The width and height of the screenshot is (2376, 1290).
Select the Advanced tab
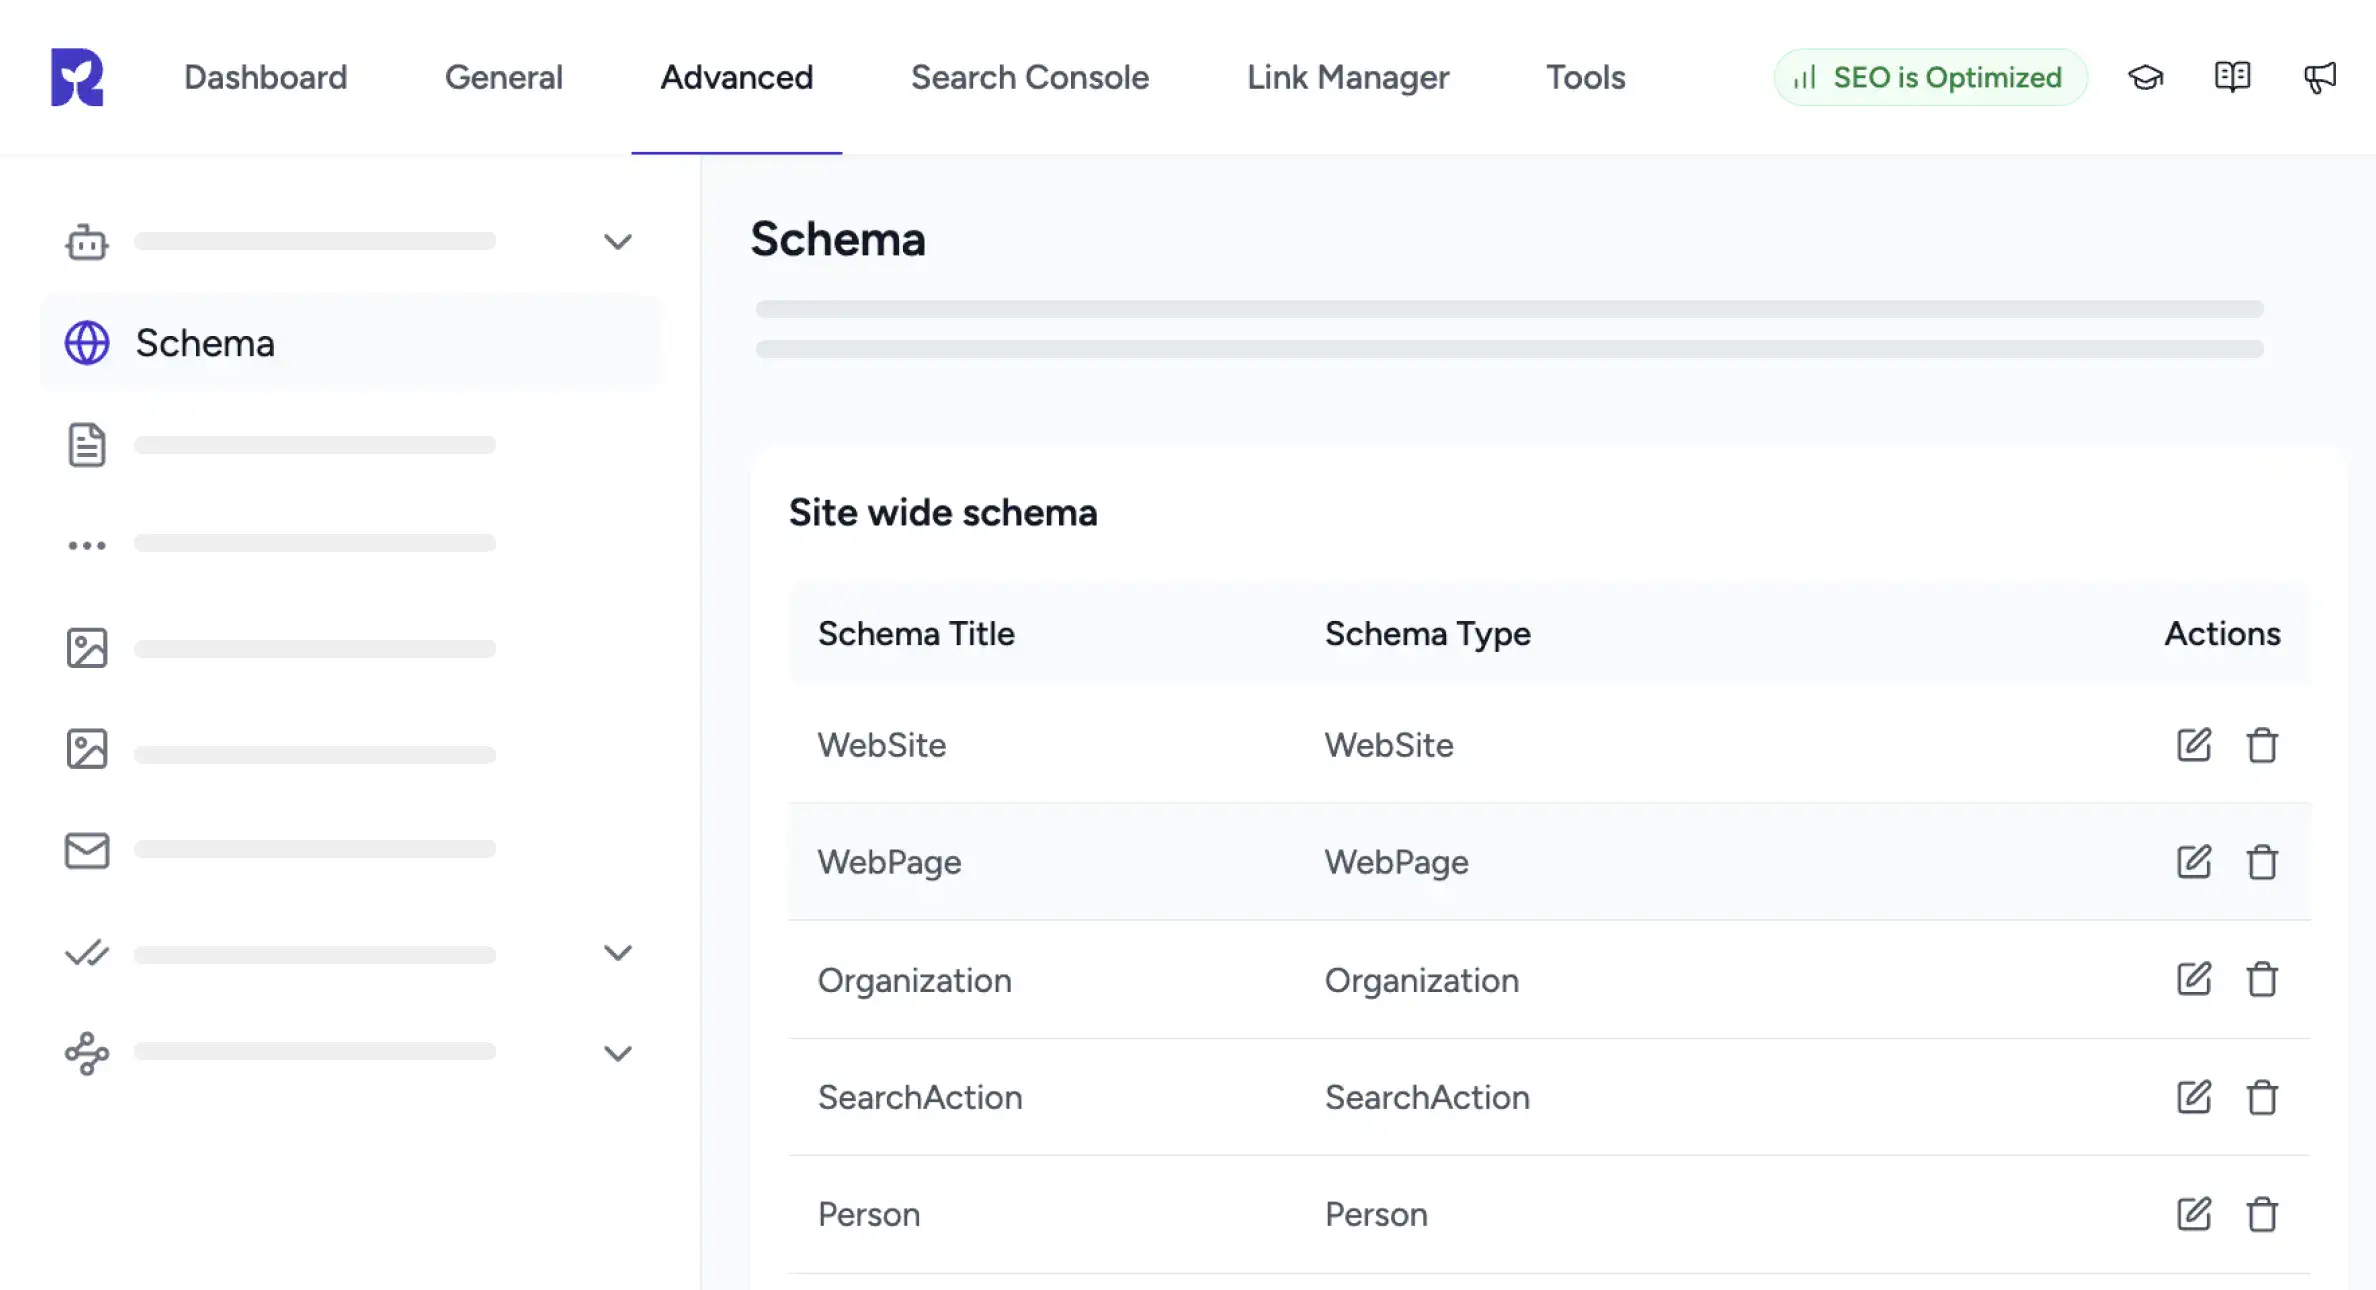point(737,77)
